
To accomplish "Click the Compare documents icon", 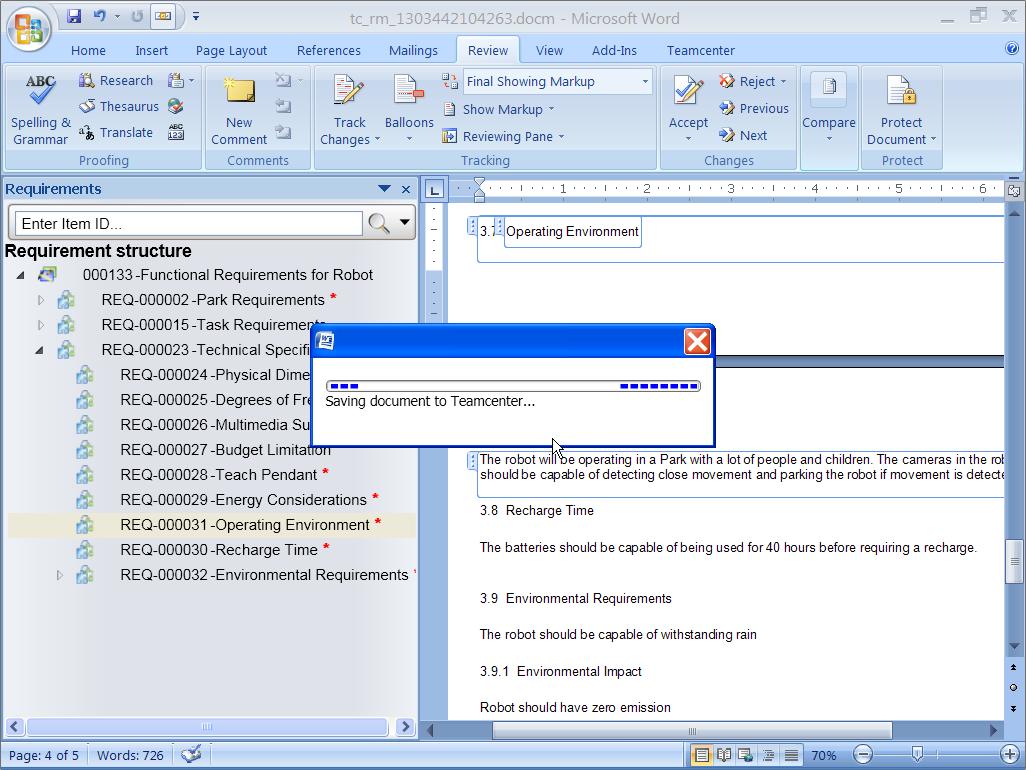I will [829, 88].
